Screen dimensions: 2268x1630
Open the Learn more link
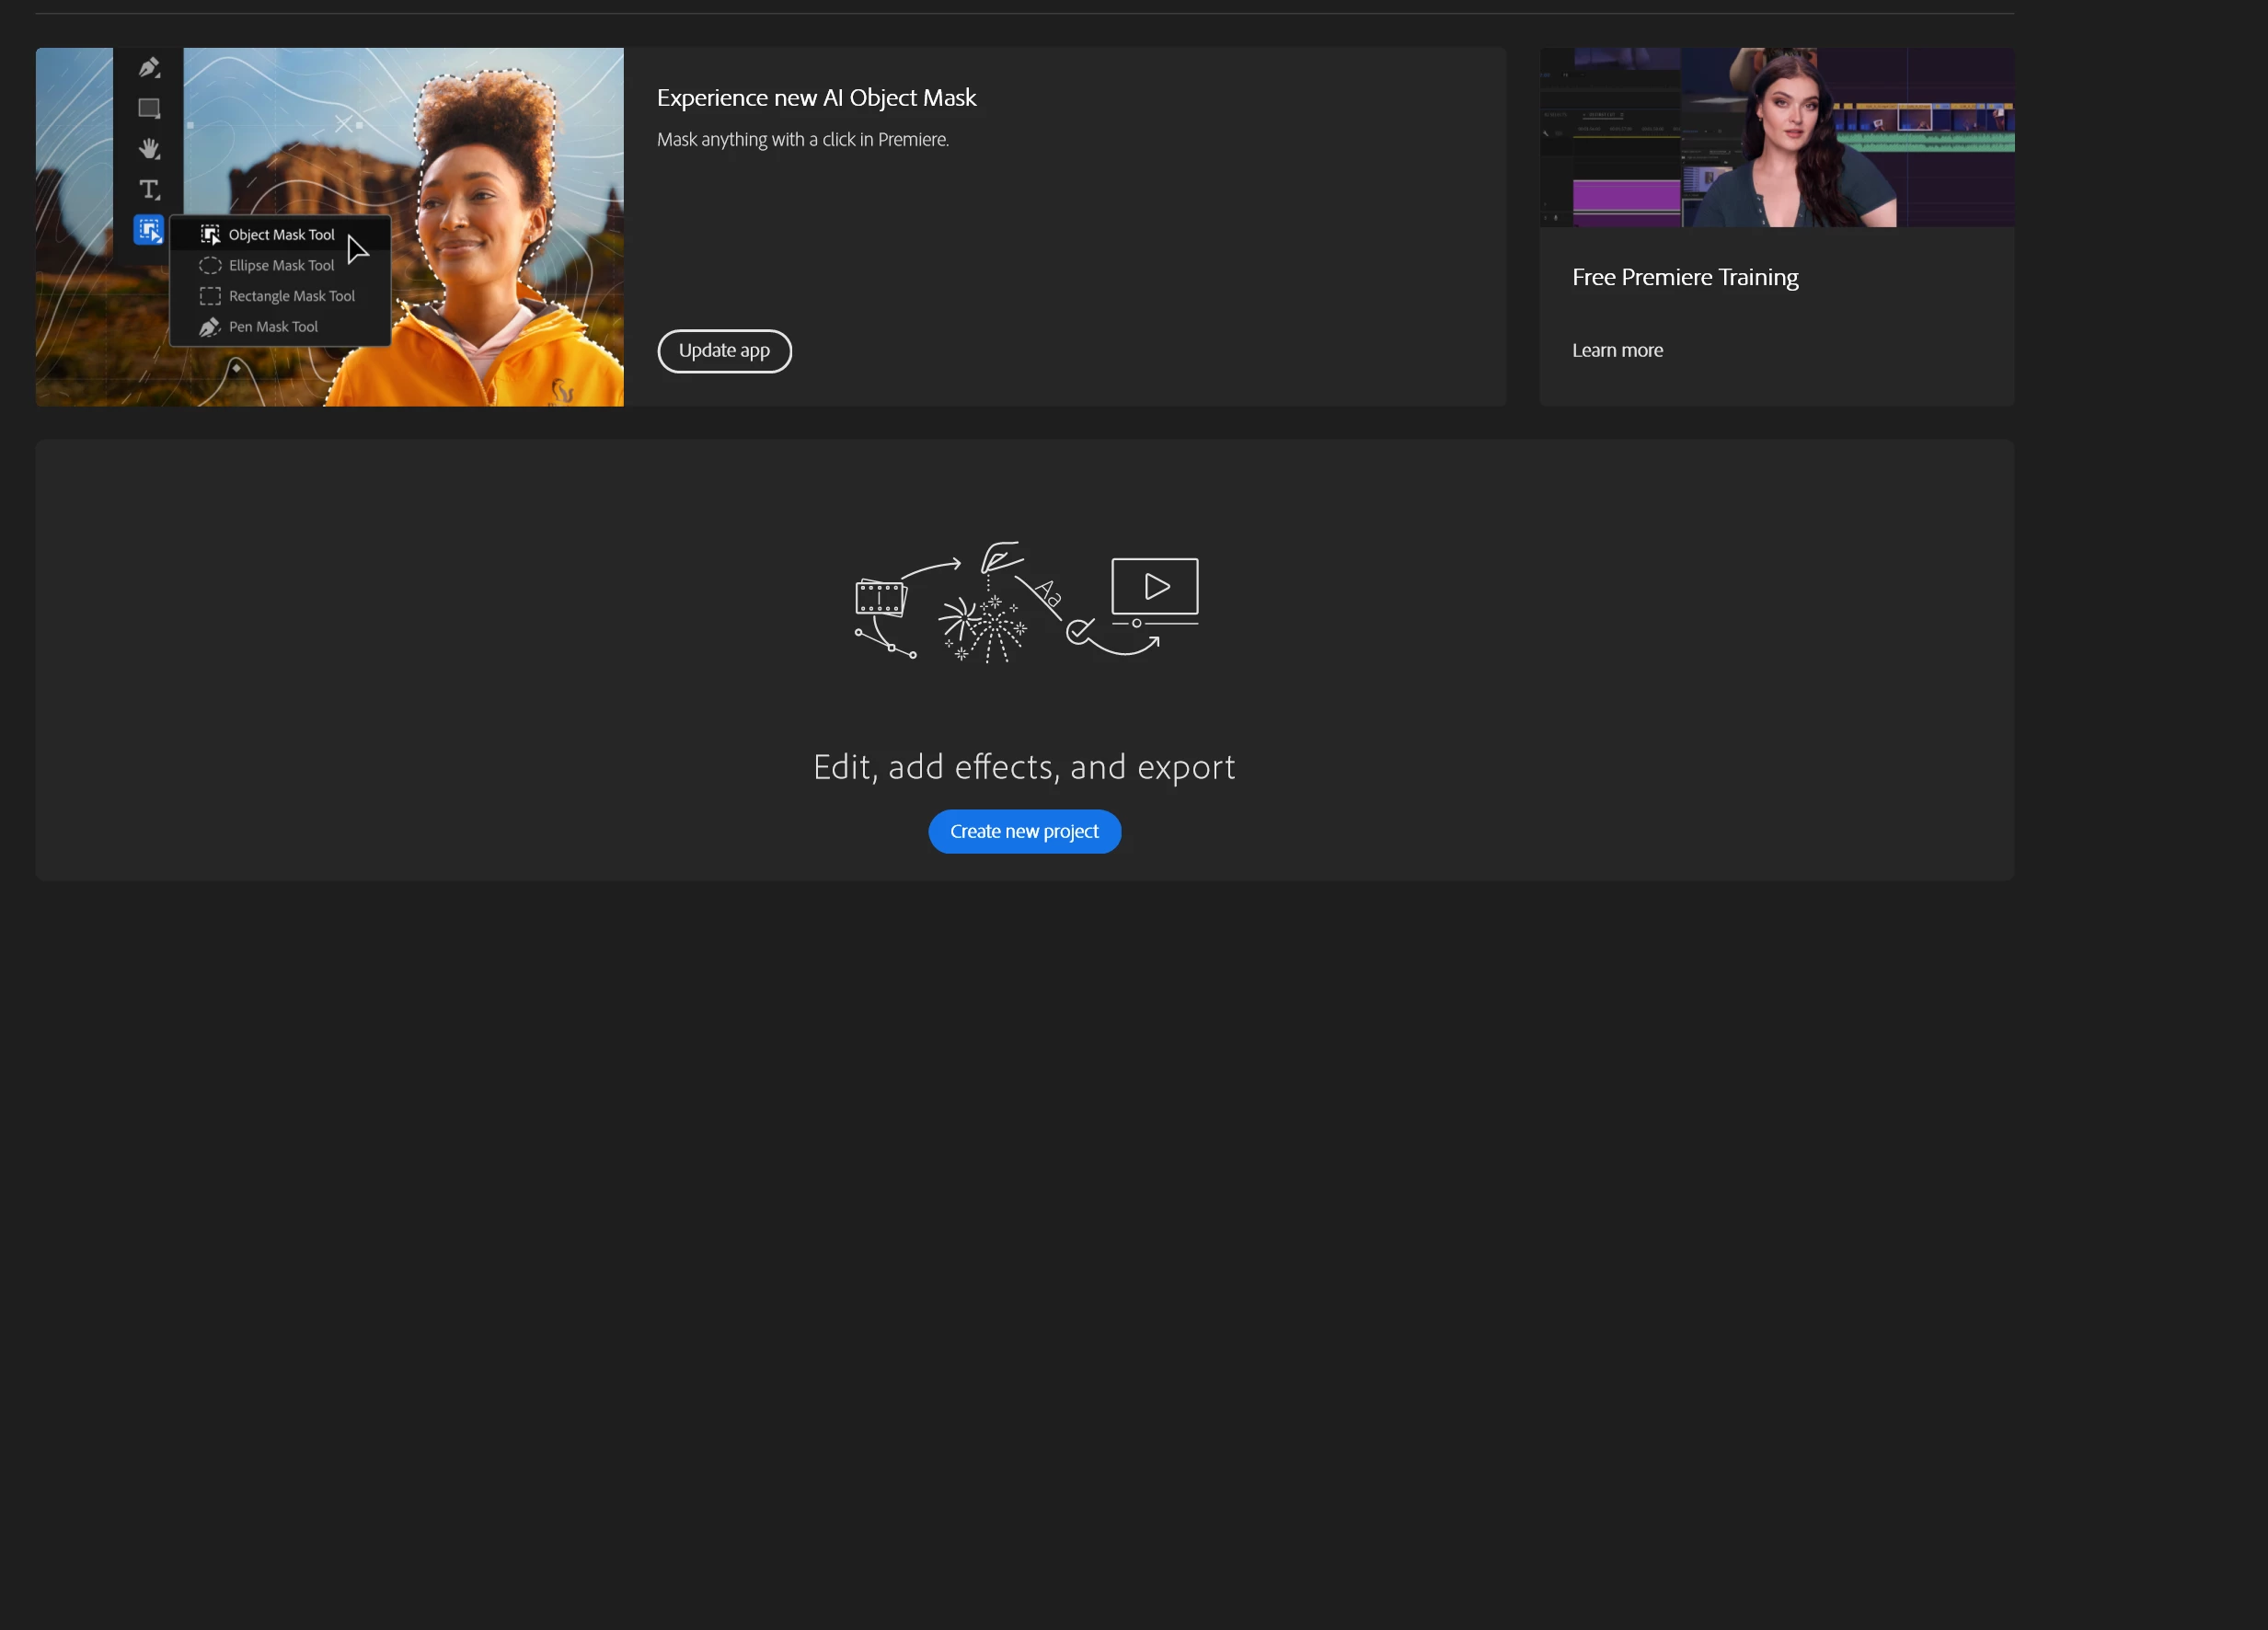1617,351
